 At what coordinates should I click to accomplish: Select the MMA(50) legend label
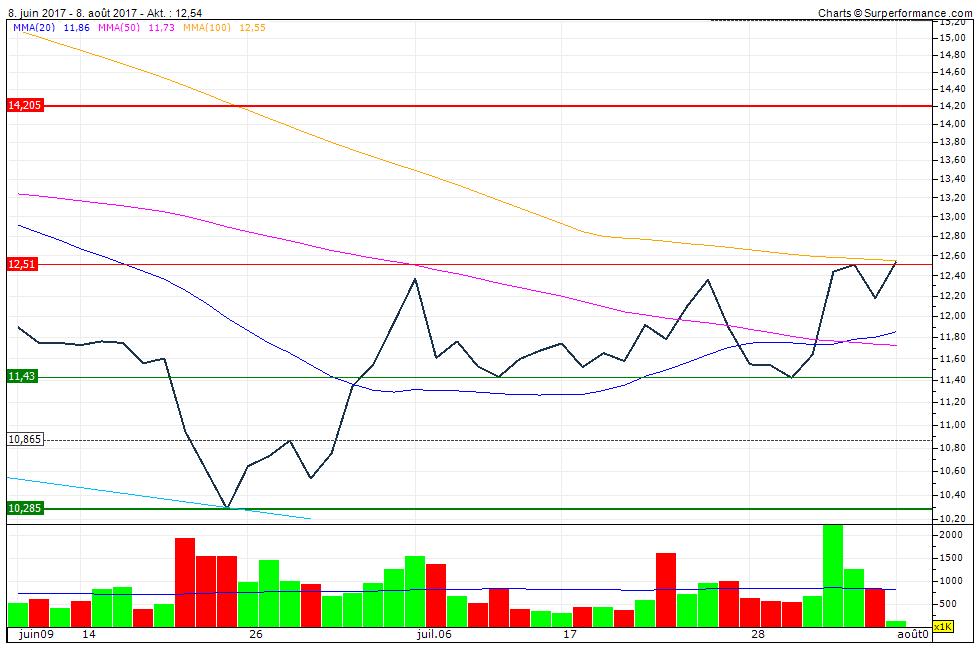coord(119,28)
